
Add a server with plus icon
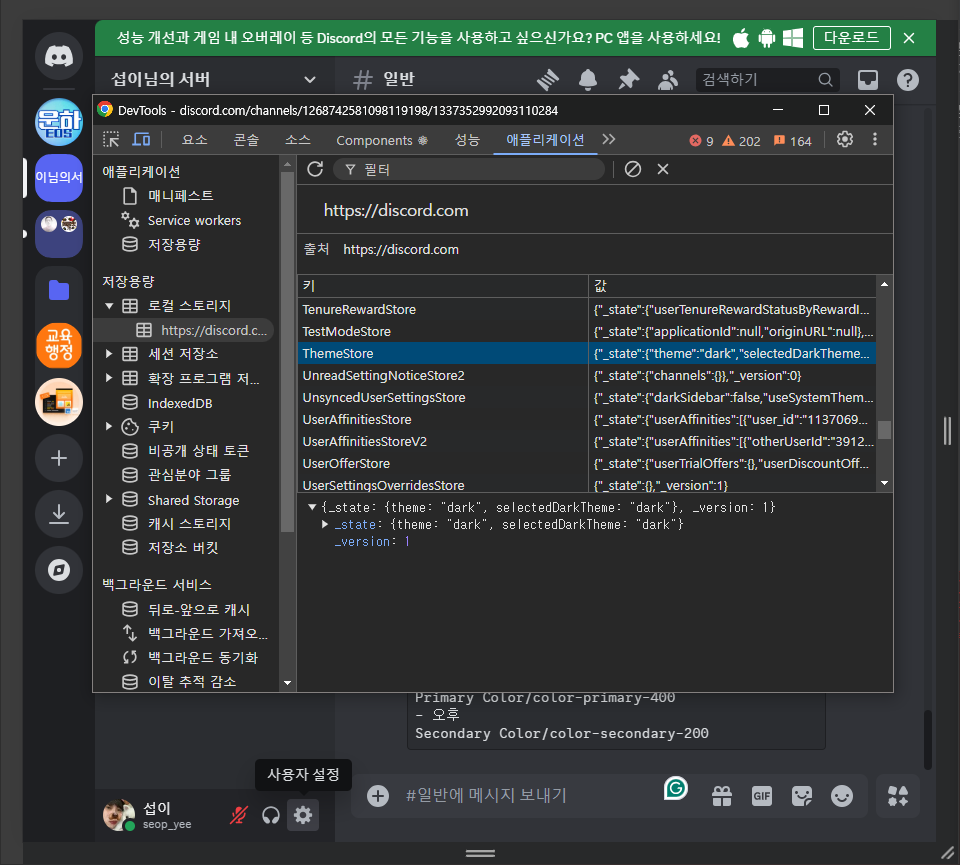[59, 458]
